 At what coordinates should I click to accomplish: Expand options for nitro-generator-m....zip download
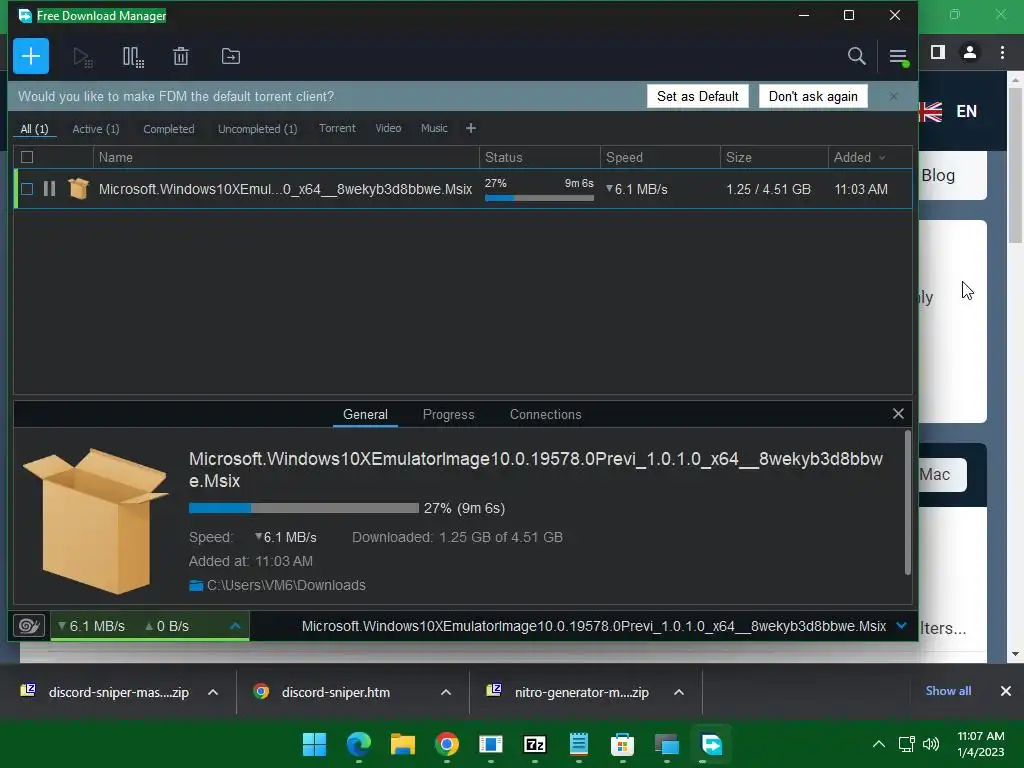point(679,692)
